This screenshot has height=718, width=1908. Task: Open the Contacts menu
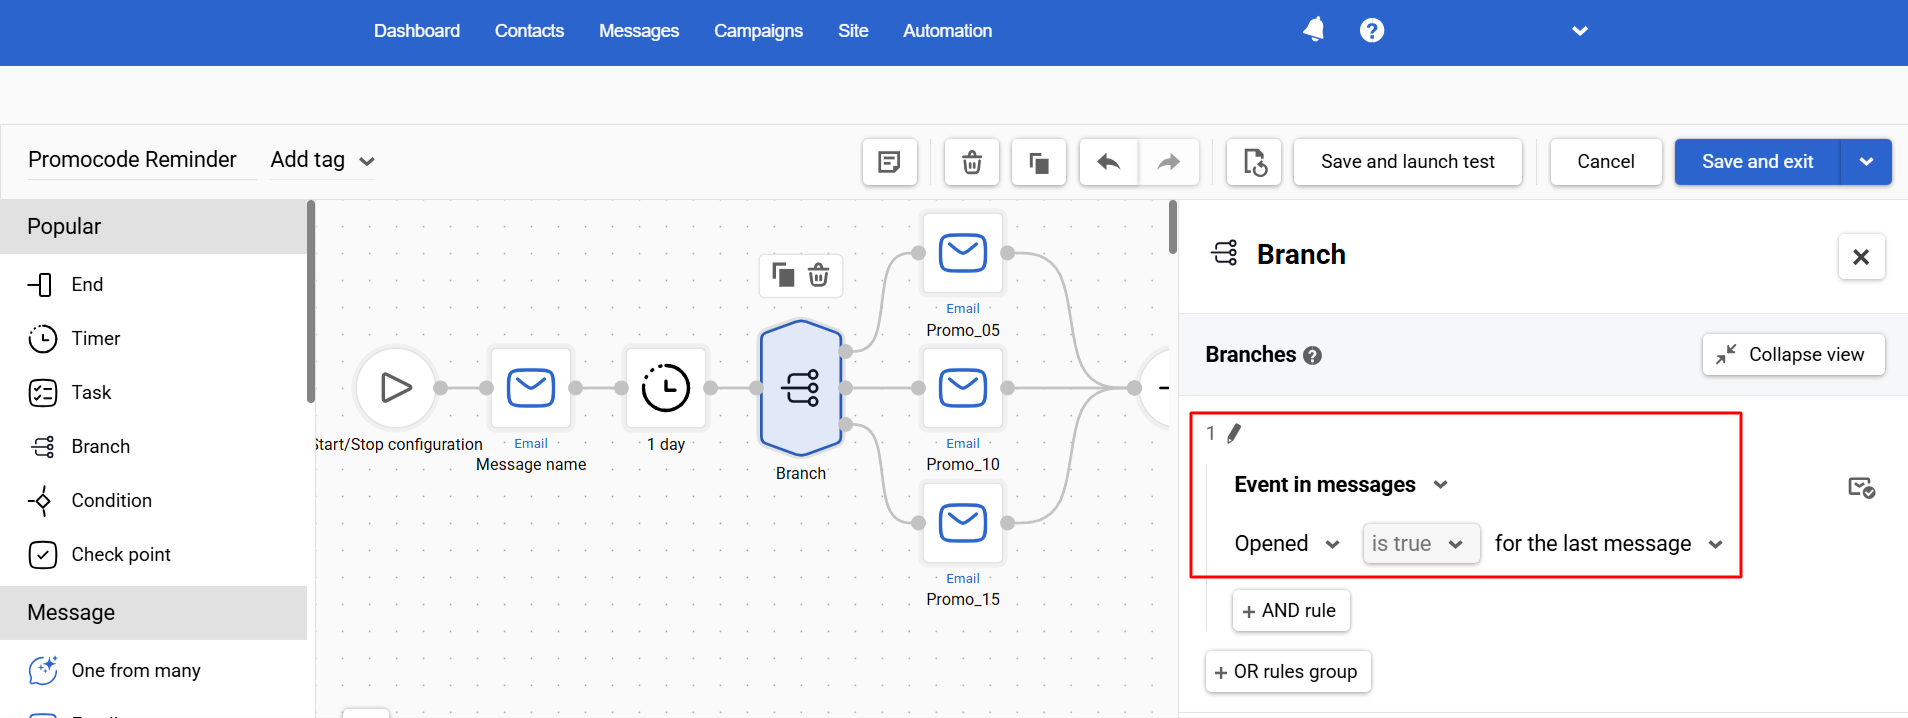click(529, 31)
